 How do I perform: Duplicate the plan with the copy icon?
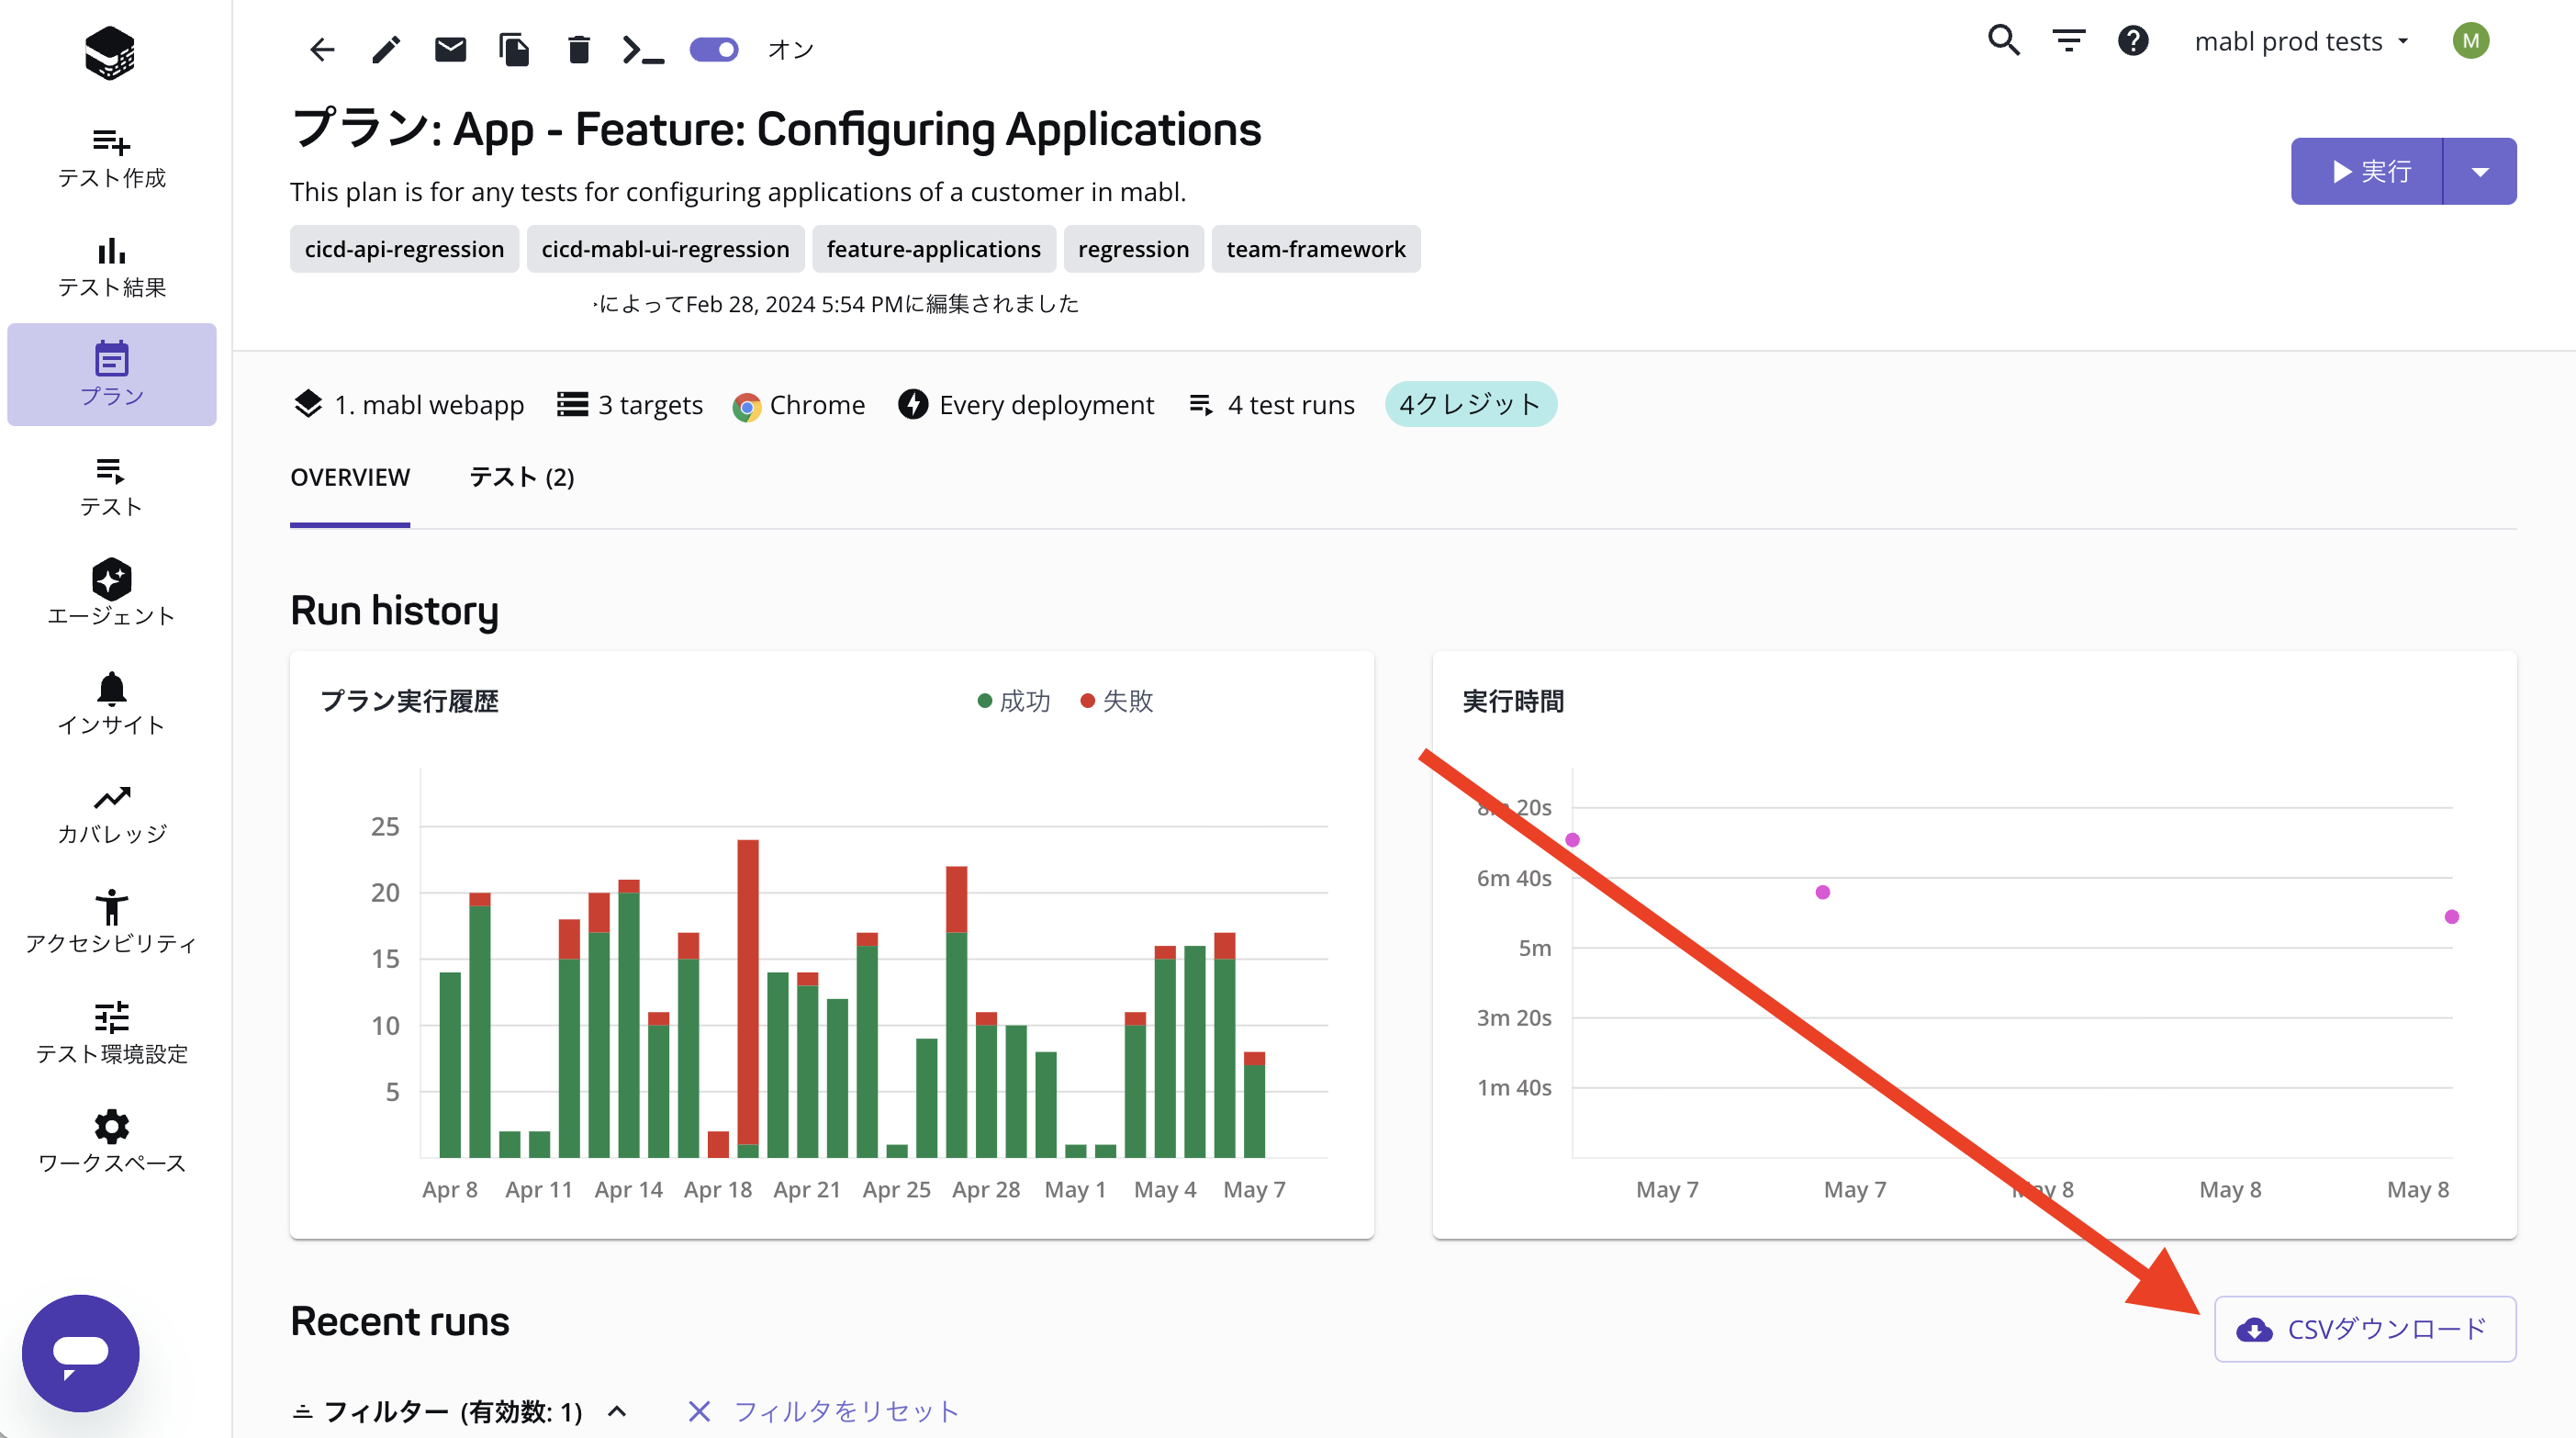point(514,50)
